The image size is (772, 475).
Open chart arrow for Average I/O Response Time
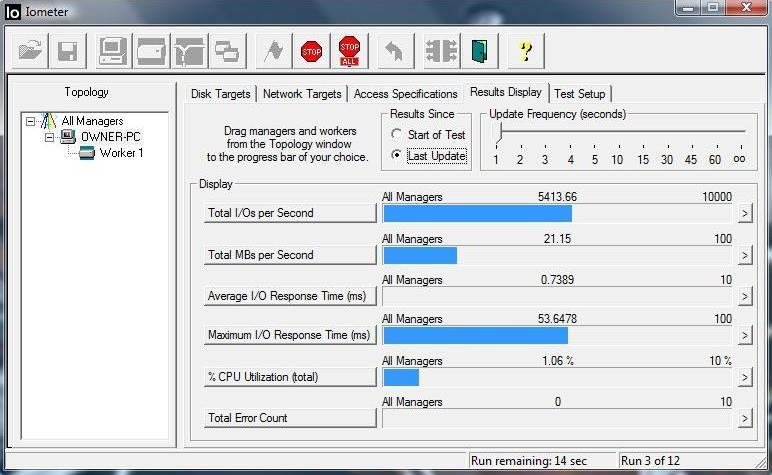(x=745, y=296)
